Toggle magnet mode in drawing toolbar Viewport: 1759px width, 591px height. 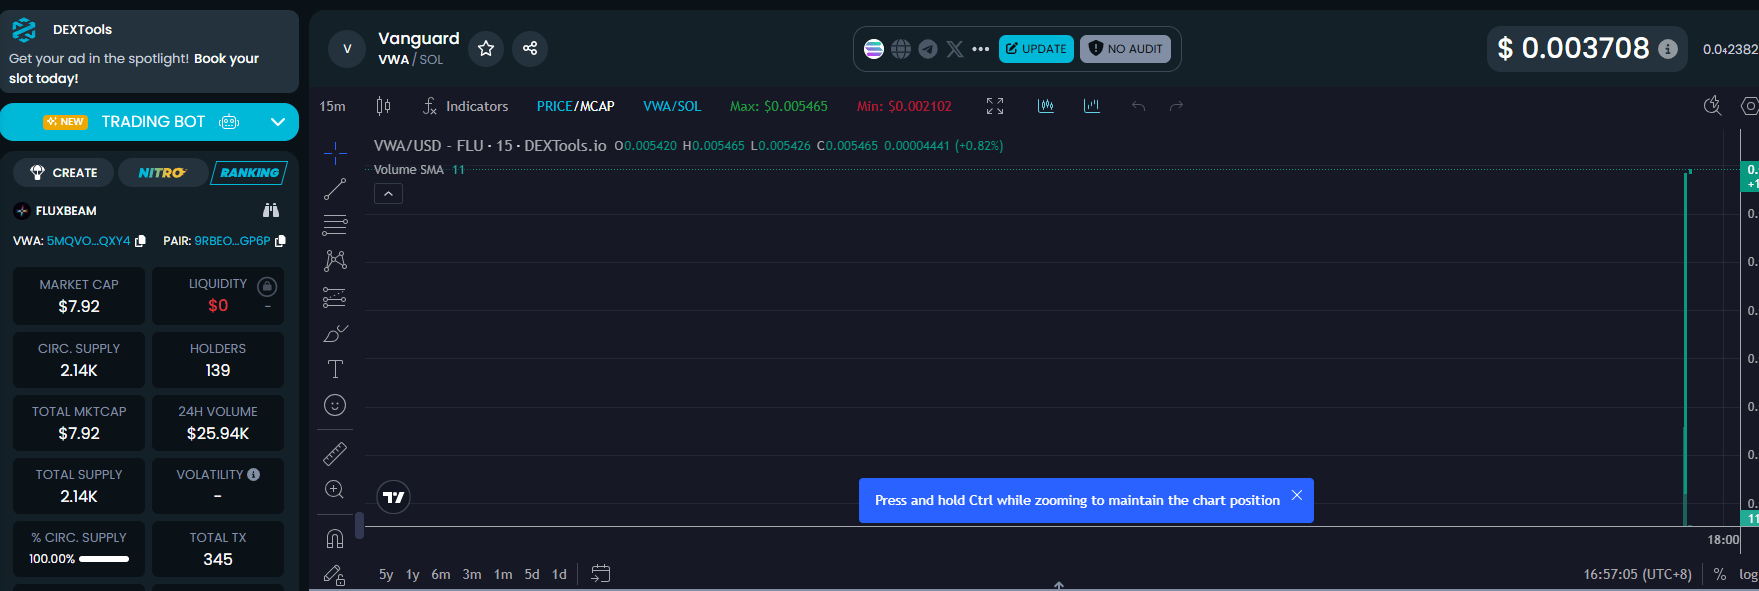pyautogui.click(x=335, y=539)
